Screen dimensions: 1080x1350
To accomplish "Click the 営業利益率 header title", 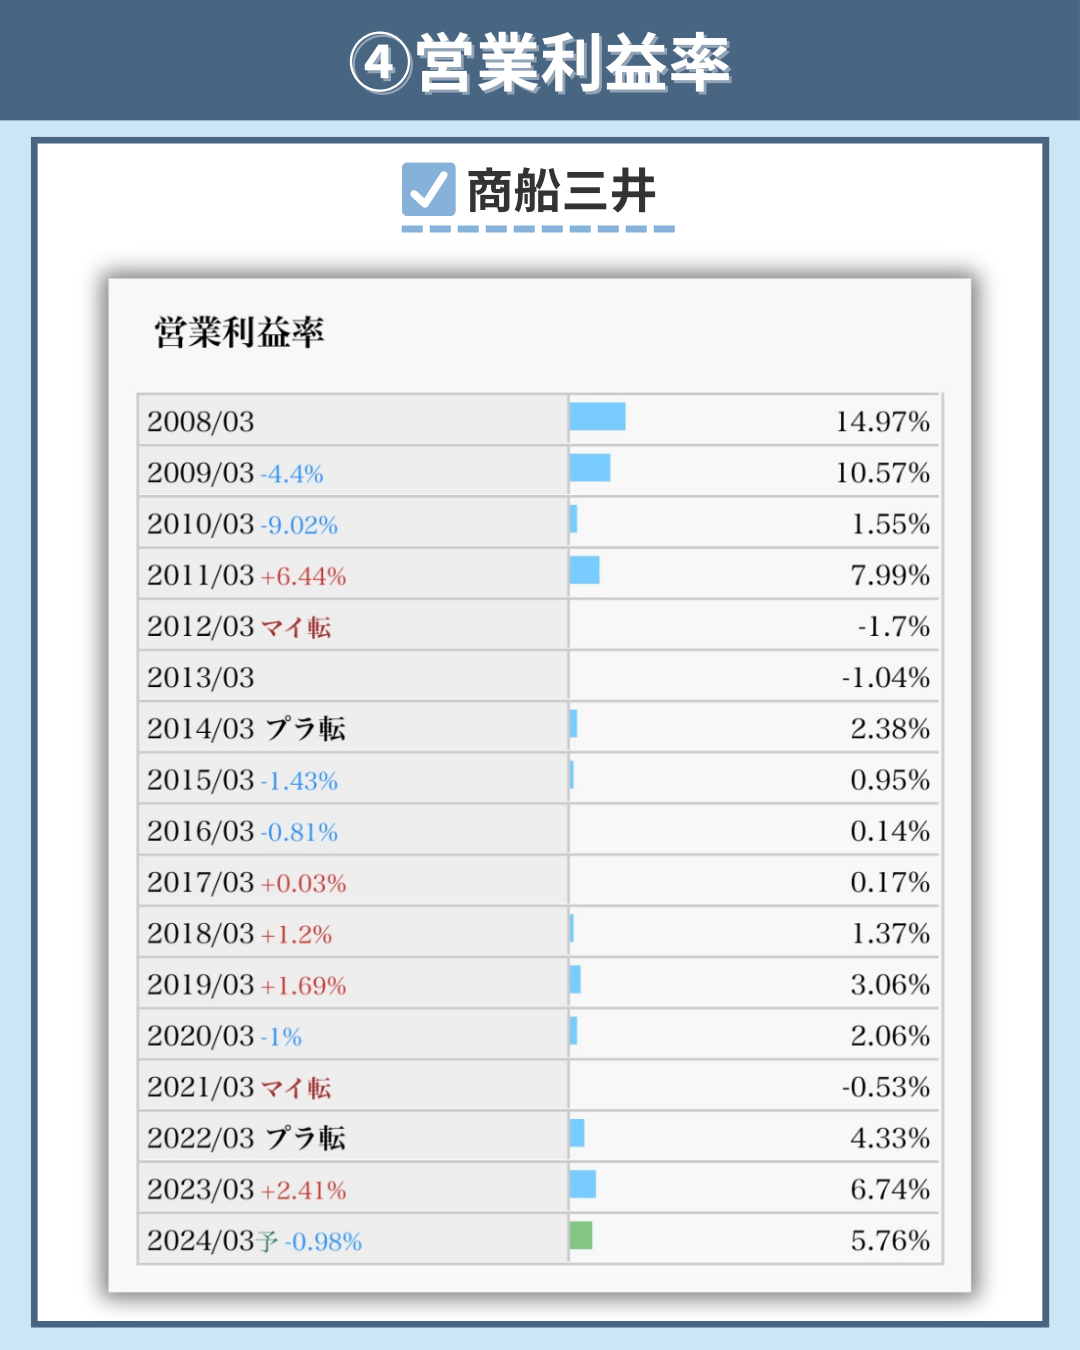I will tap(573, 63).
